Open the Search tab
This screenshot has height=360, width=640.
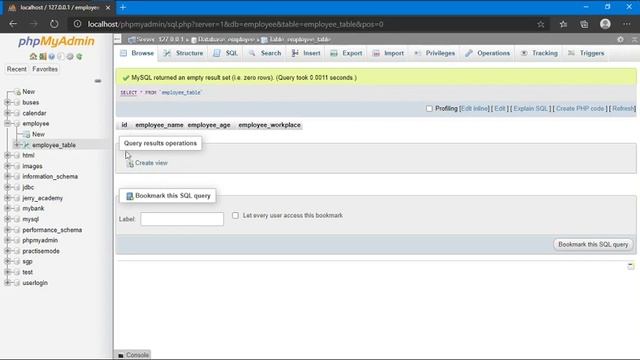264,53
